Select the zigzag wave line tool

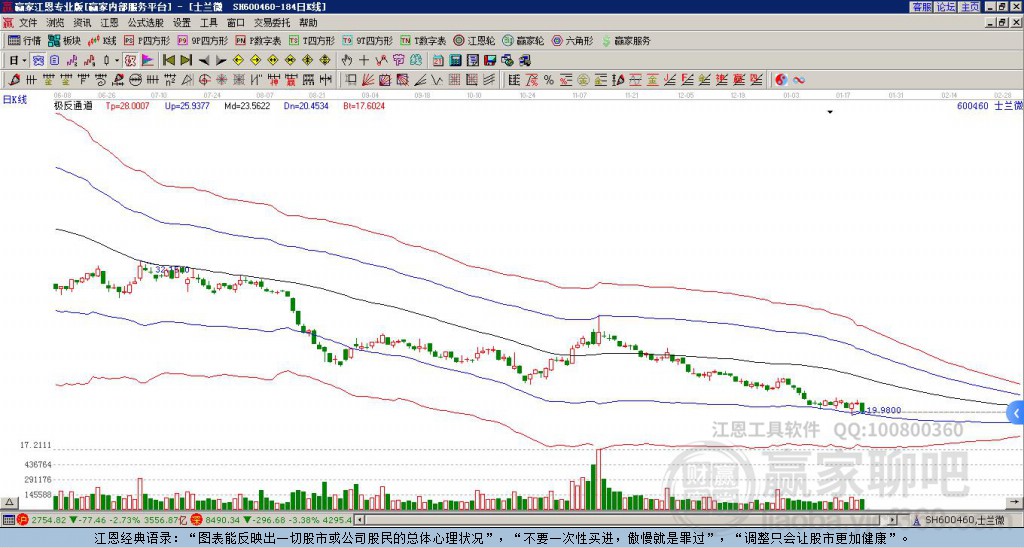pyautogui.click(x=436, y=80)
